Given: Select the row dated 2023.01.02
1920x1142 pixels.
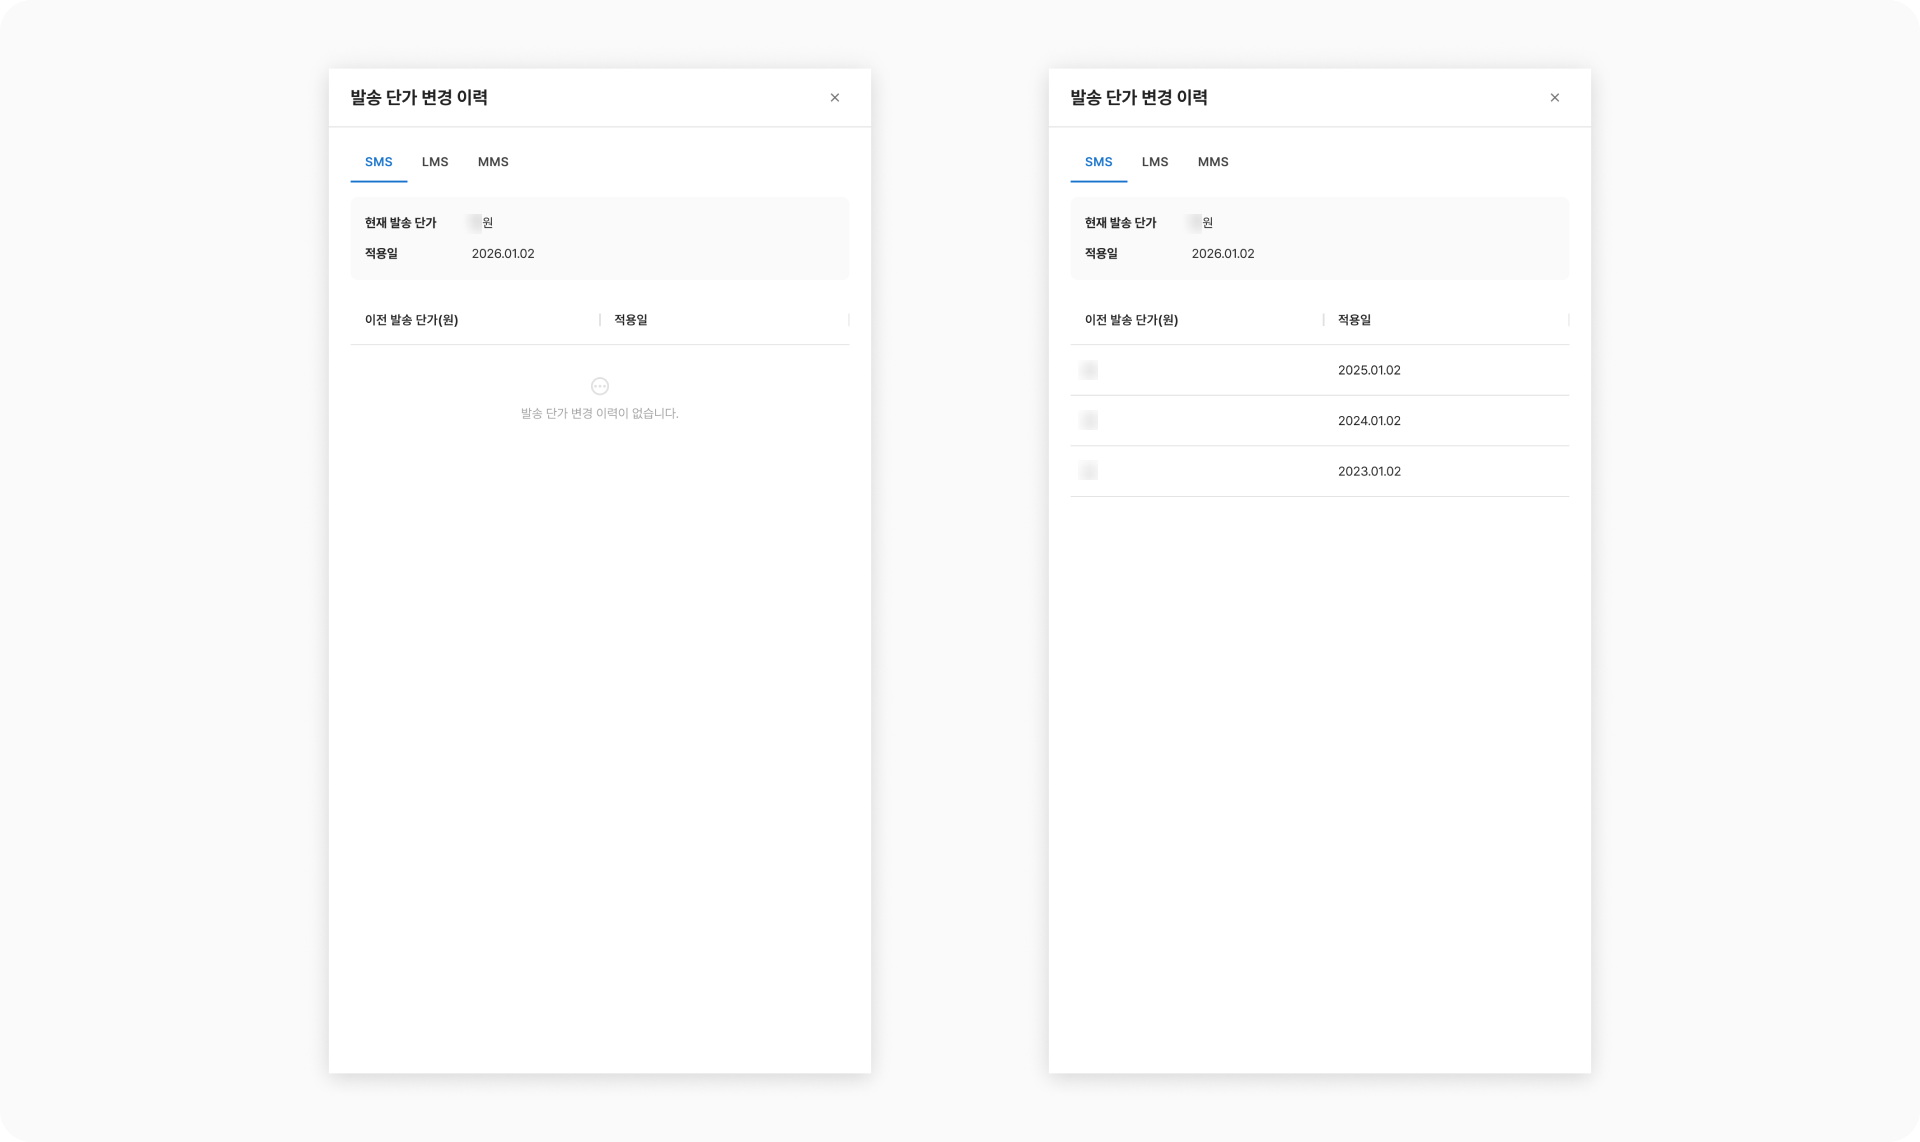Looking at the screenshot, I should click(x=1369, y=471).
